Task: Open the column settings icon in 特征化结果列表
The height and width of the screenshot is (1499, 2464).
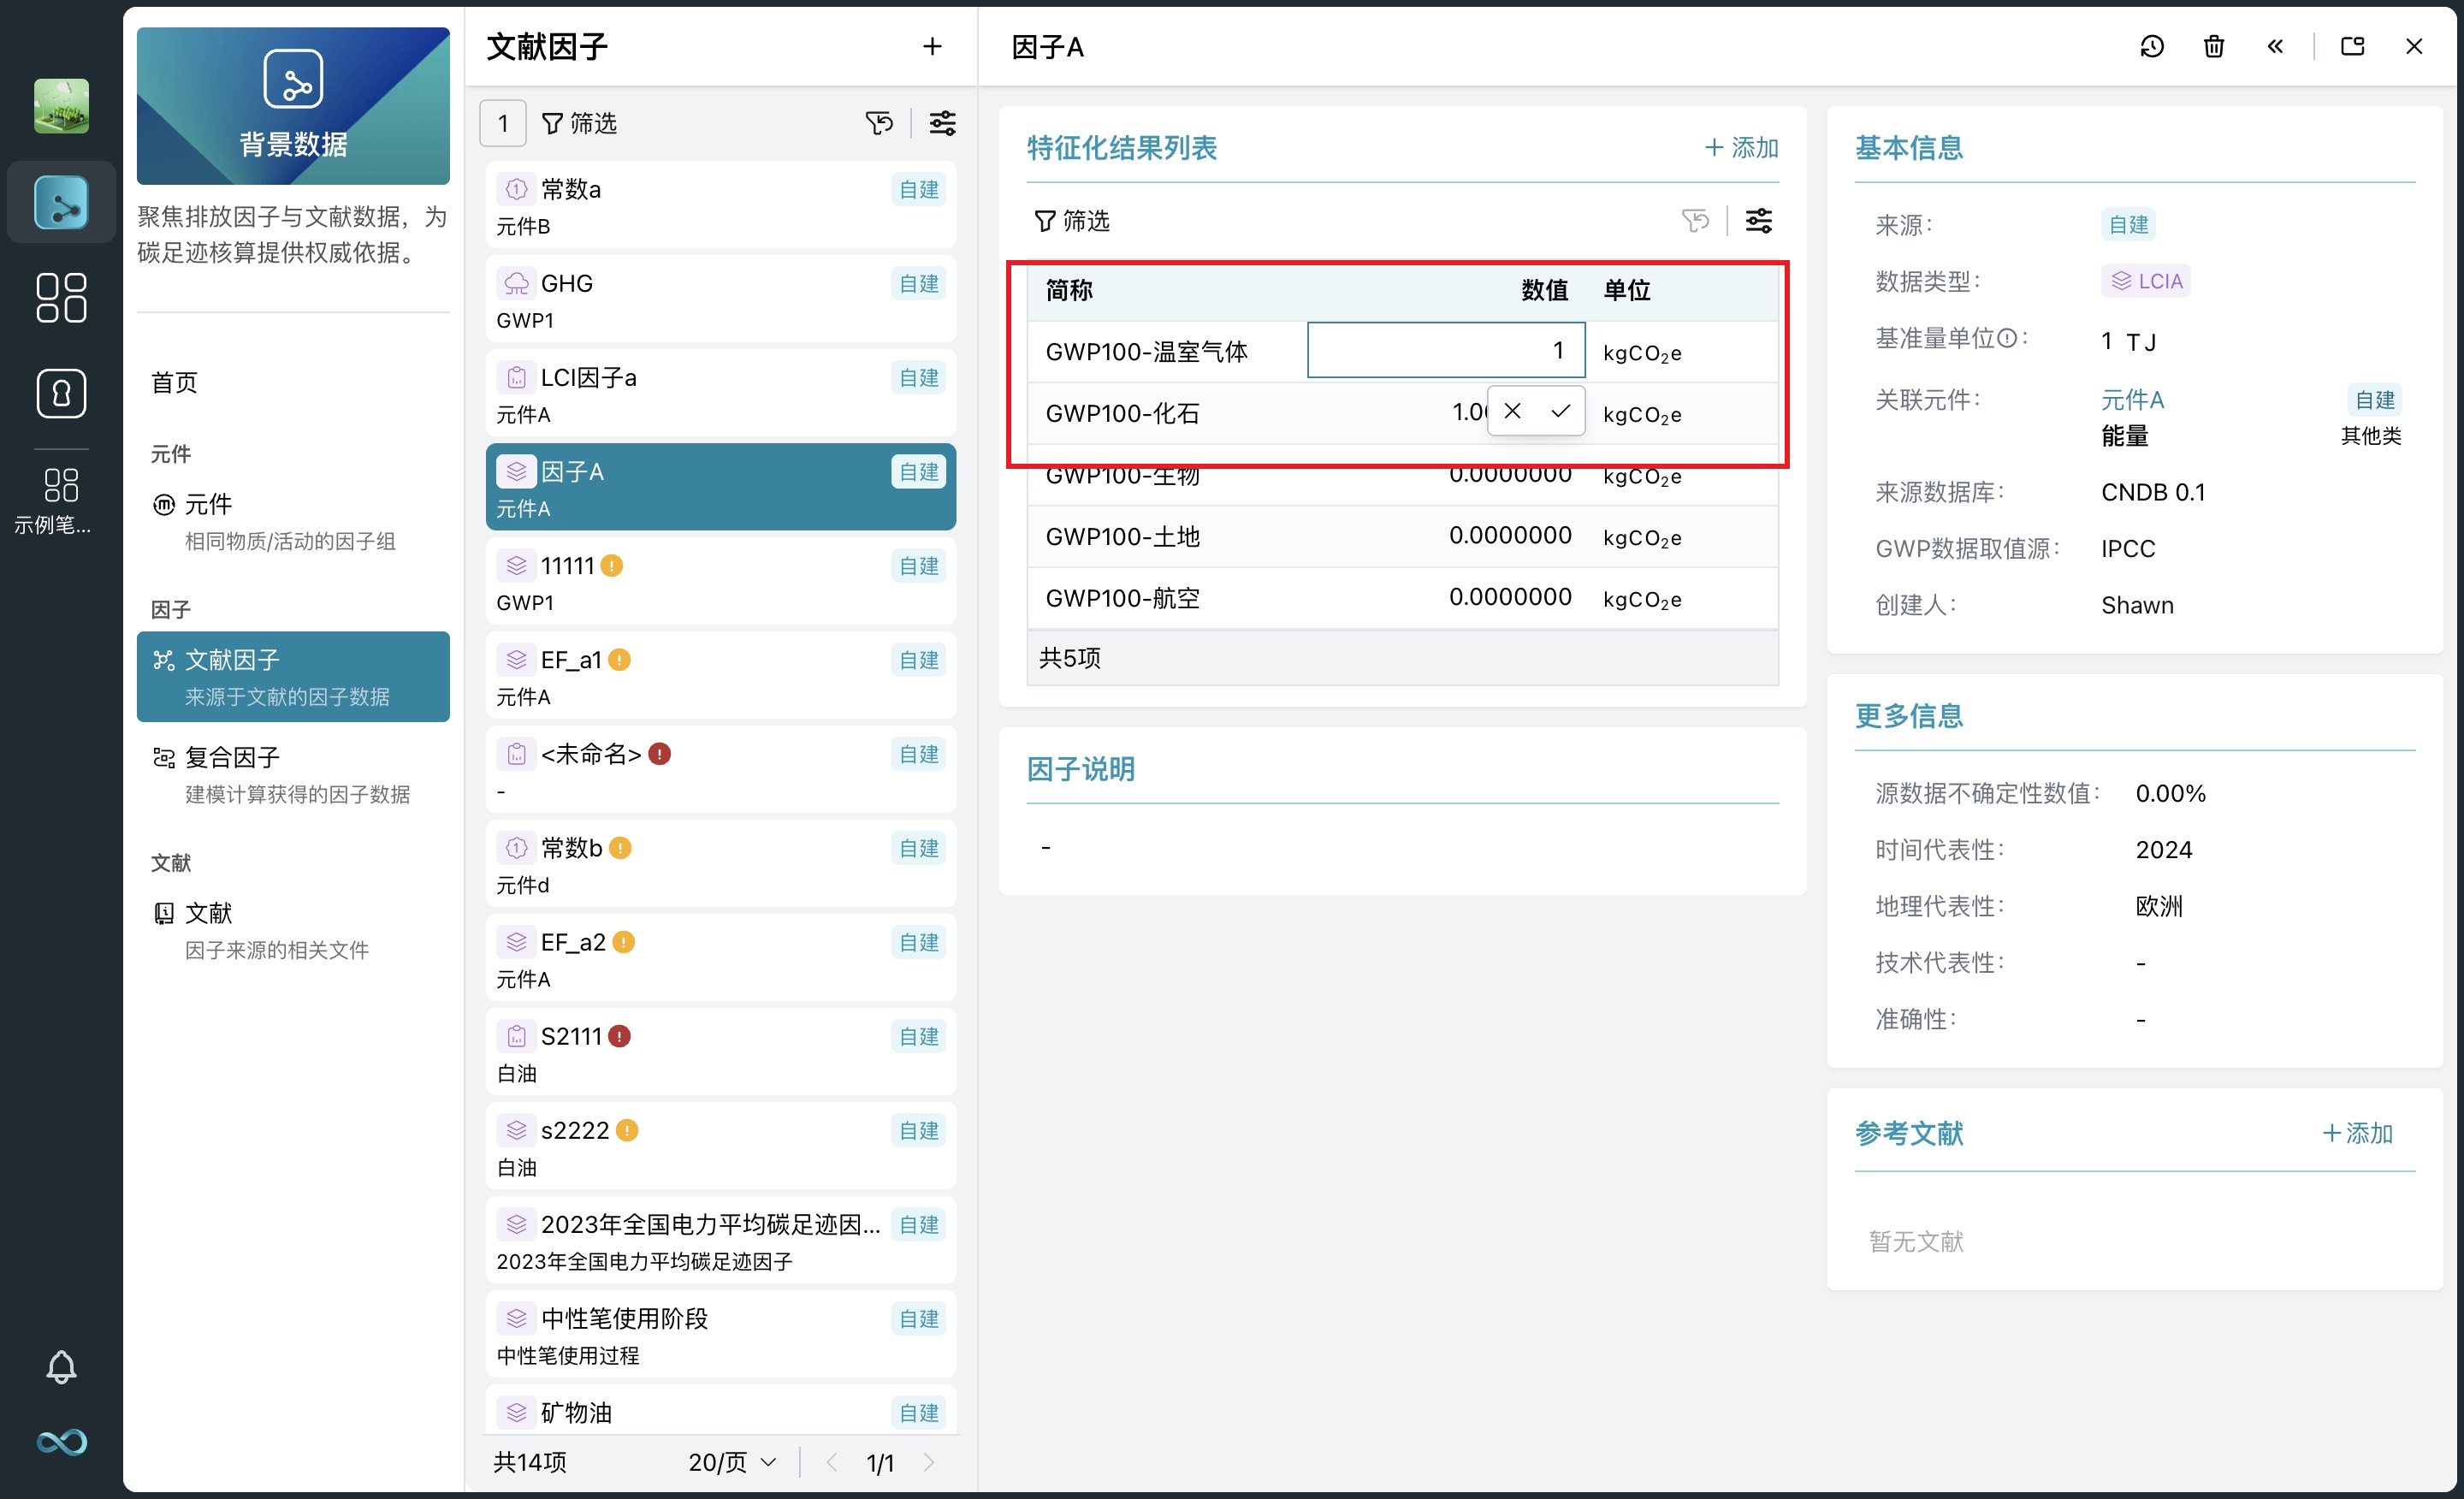Action: click(1758, 220)
